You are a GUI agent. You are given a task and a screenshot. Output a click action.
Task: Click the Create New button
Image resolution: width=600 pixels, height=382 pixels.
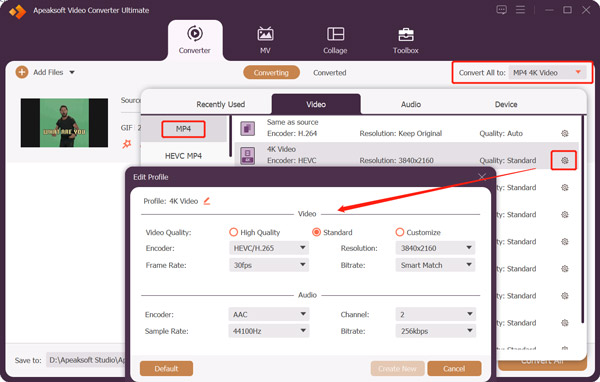coord(398,369)
